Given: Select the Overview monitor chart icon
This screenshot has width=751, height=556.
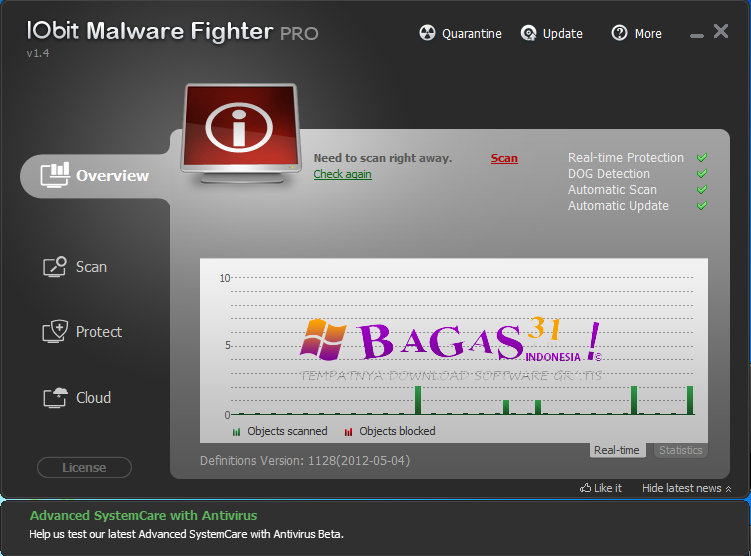Looking at the screenshot, I should pyautogui.click(x=55, y=175).
